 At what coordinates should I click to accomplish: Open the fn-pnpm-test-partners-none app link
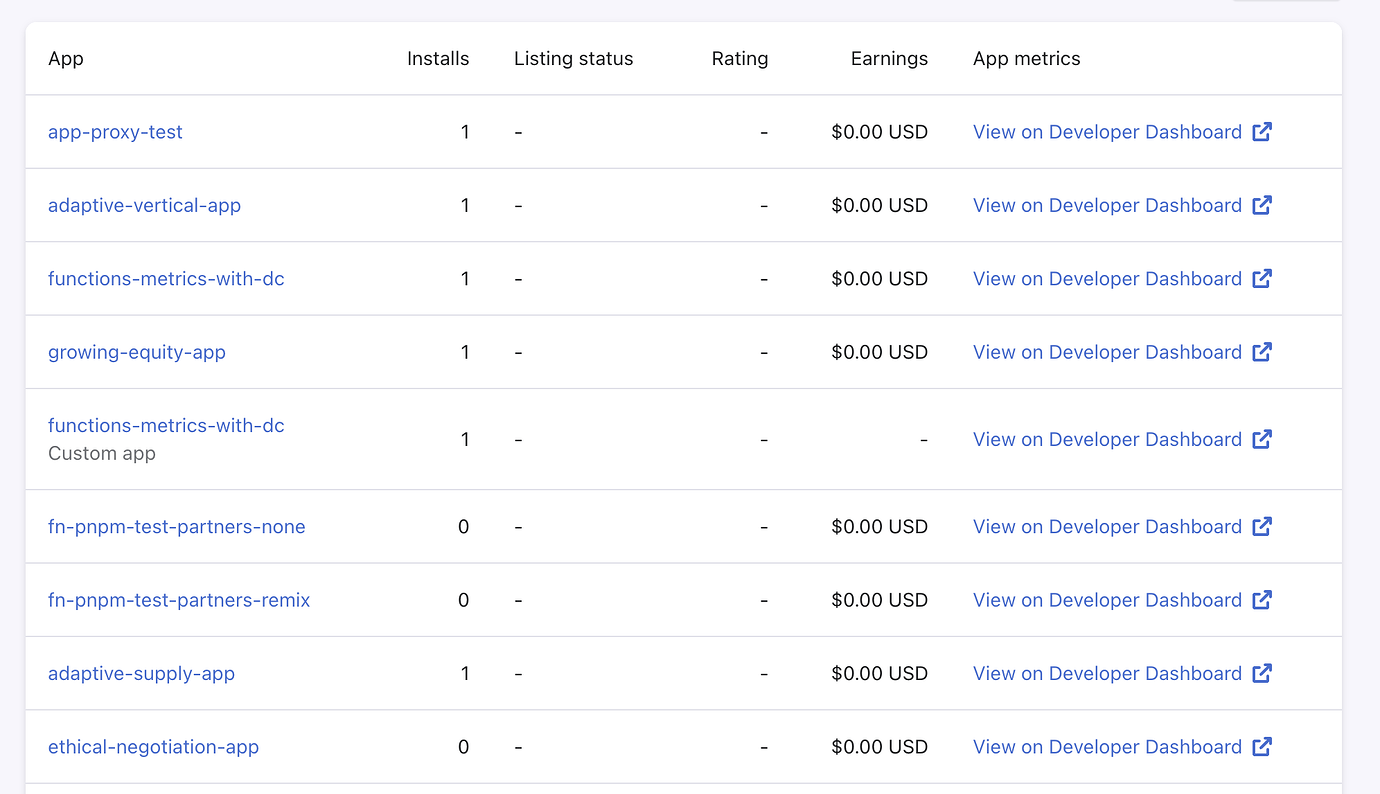(x=177, y=527)
